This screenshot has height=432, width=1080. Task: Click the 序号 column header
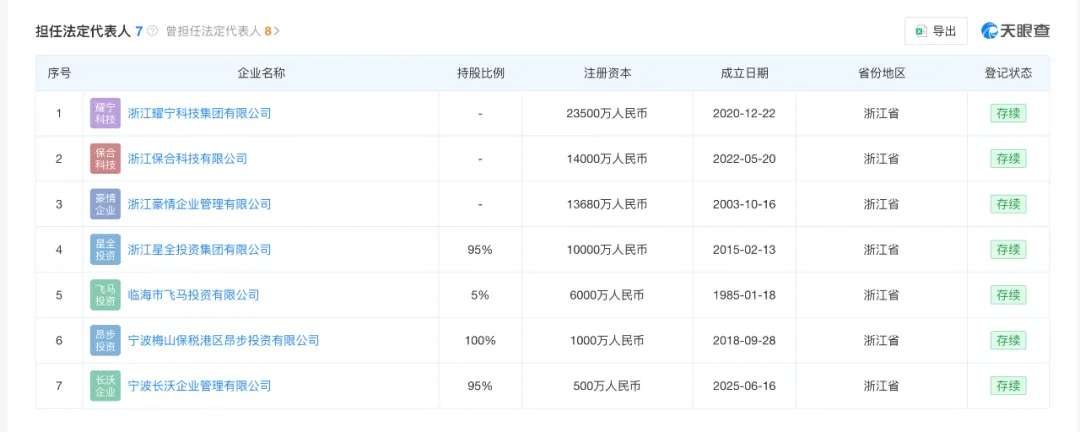point(59,73)
